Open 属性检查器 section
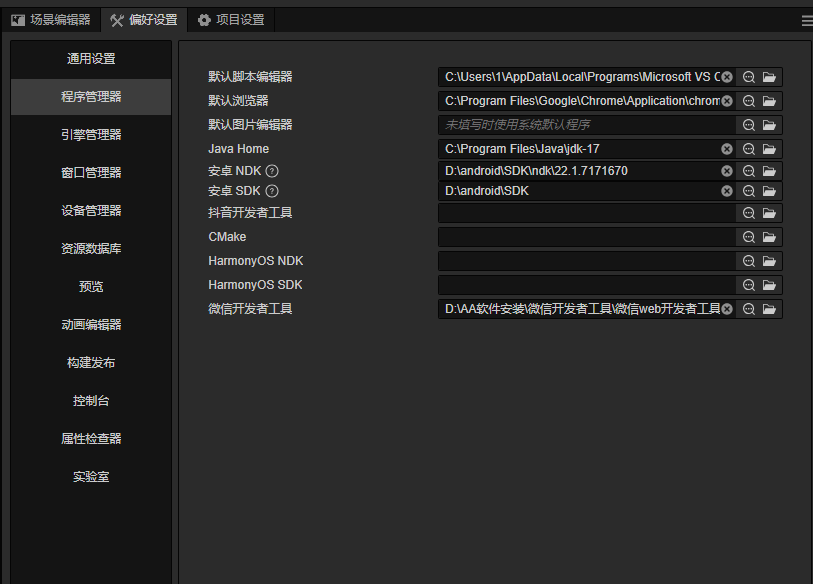The height and width of the screenshot is (584, 813). 91,439
